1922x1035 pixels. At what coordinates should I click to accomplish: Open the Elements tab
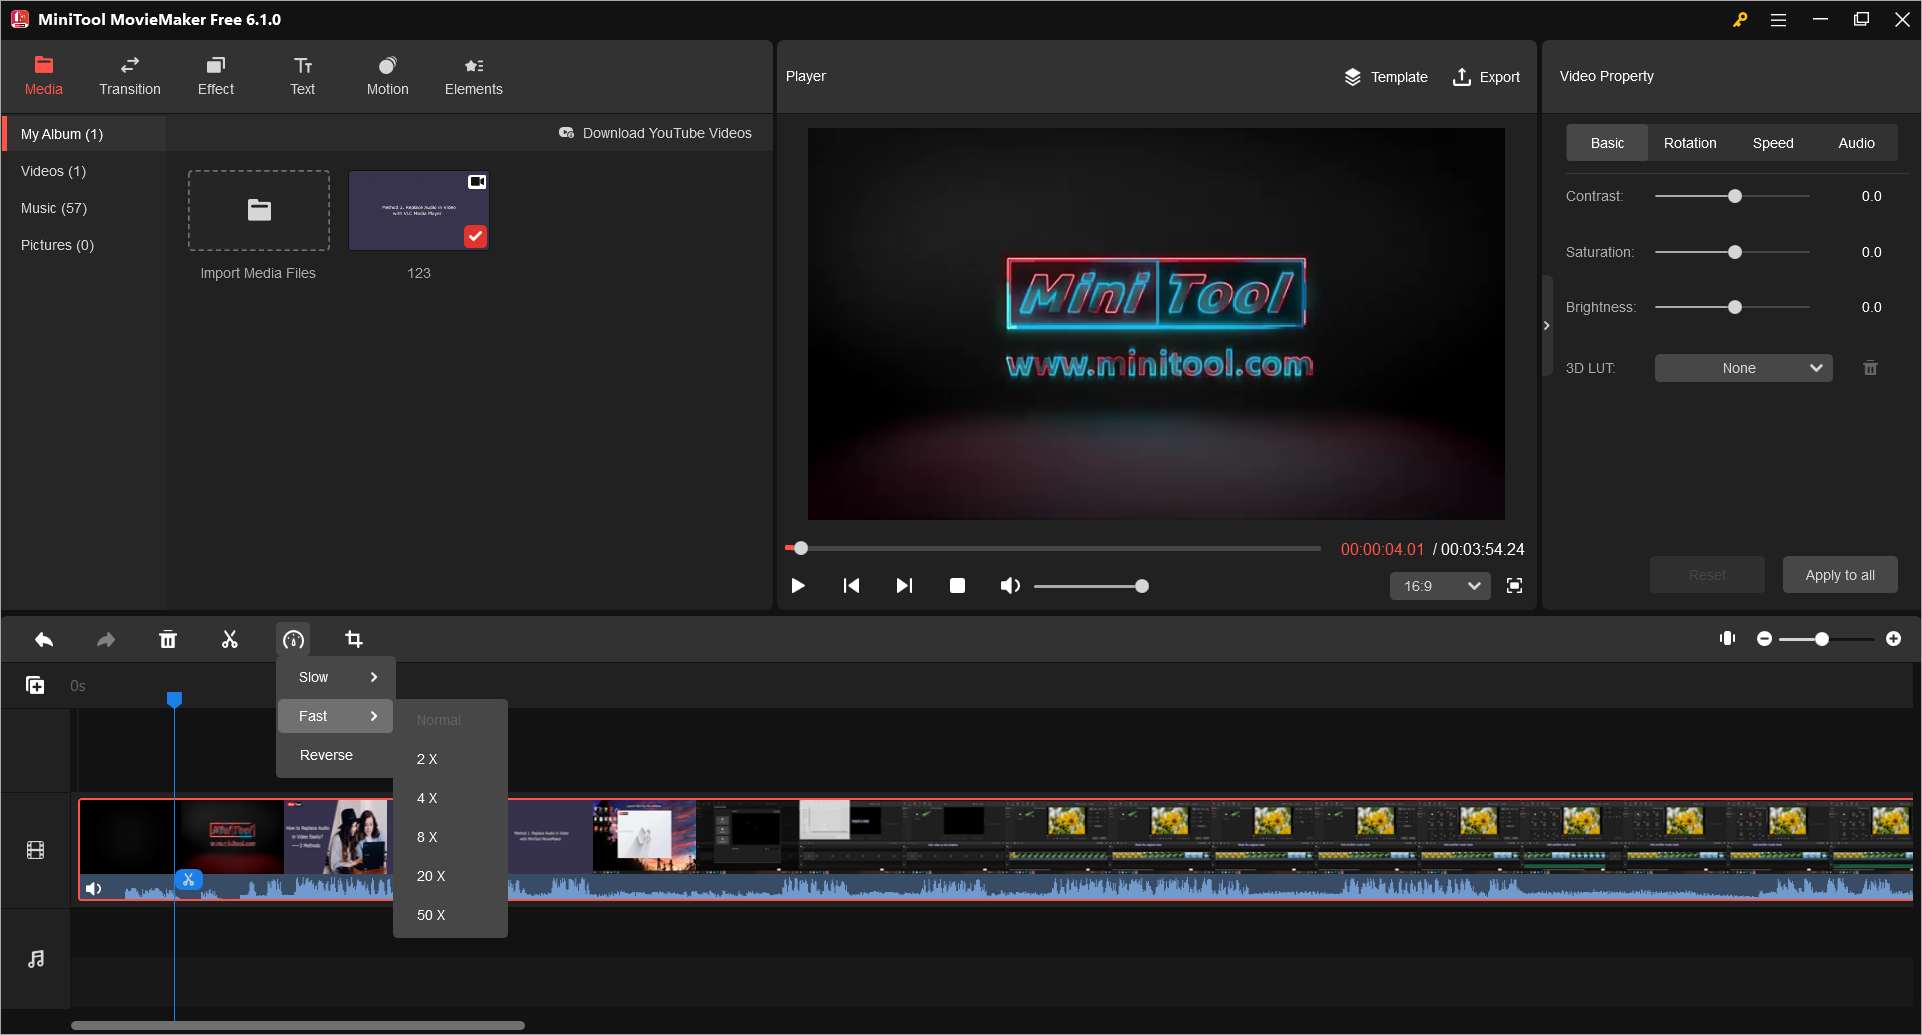(474, 77)
